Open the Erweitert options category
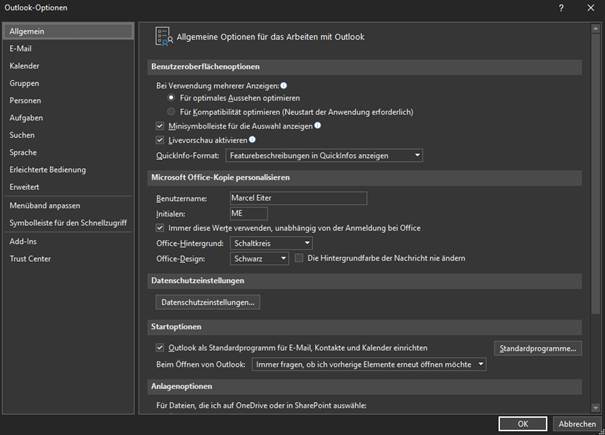 (68, 187)
